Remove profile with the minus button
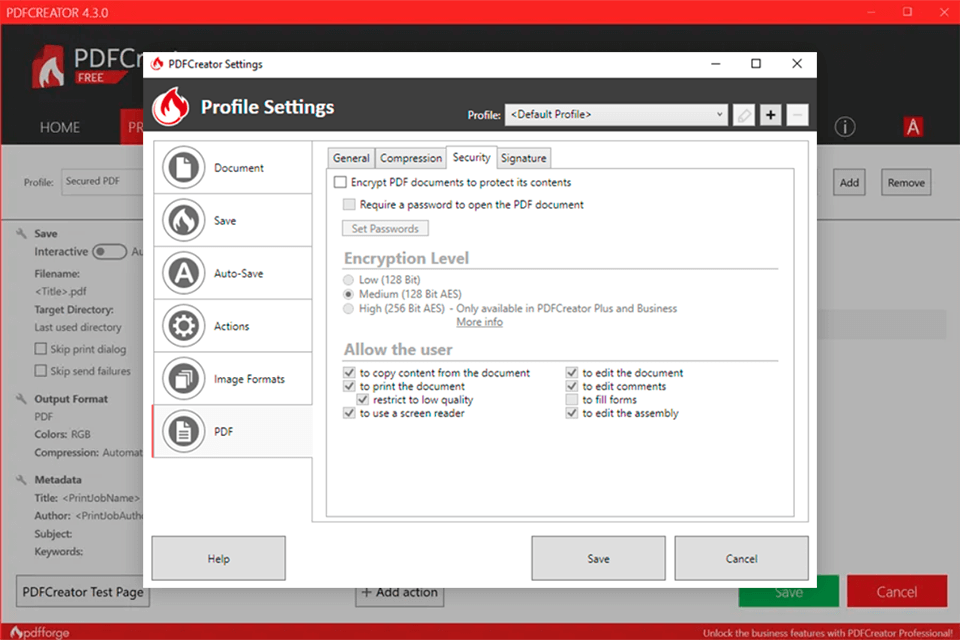The width and height of the screenshot is (960, 640). point(797,115)
